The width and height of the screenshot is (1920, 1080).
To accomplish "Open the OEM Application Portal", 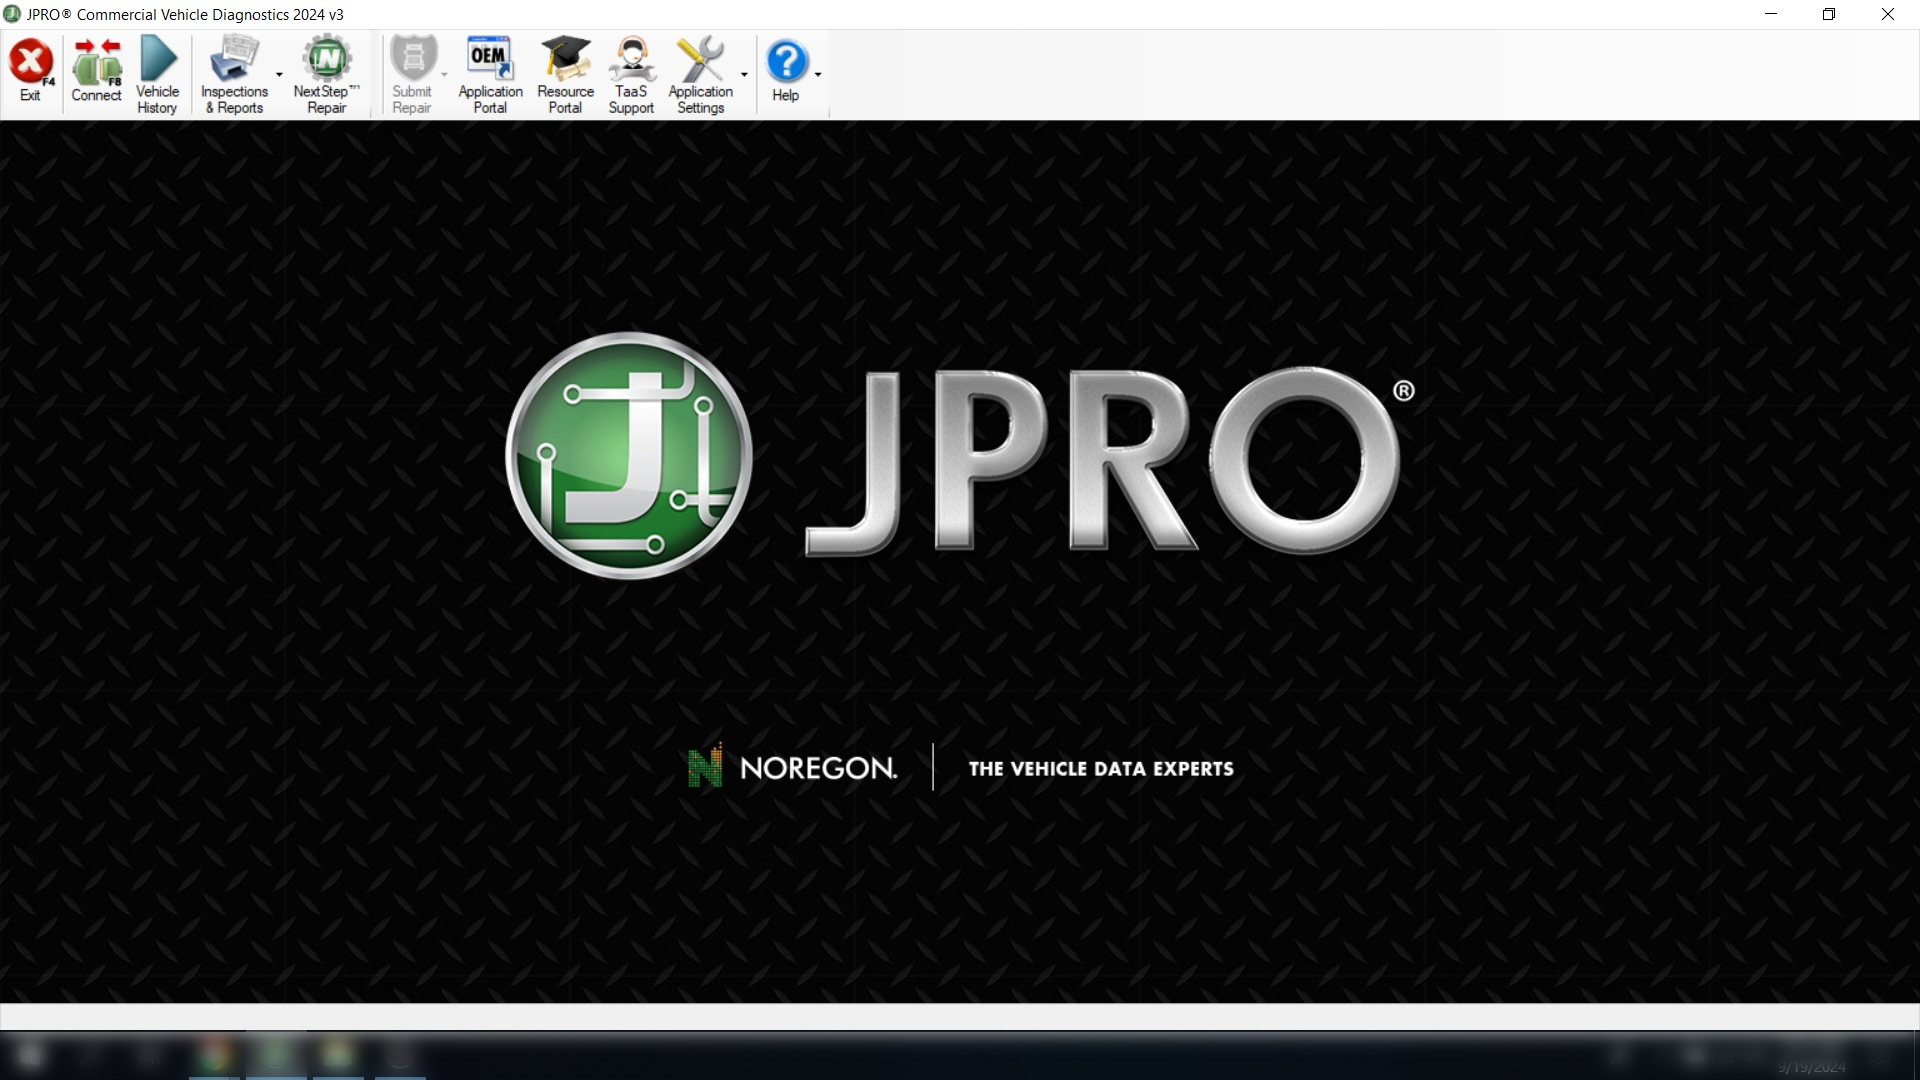I will 490,75.
